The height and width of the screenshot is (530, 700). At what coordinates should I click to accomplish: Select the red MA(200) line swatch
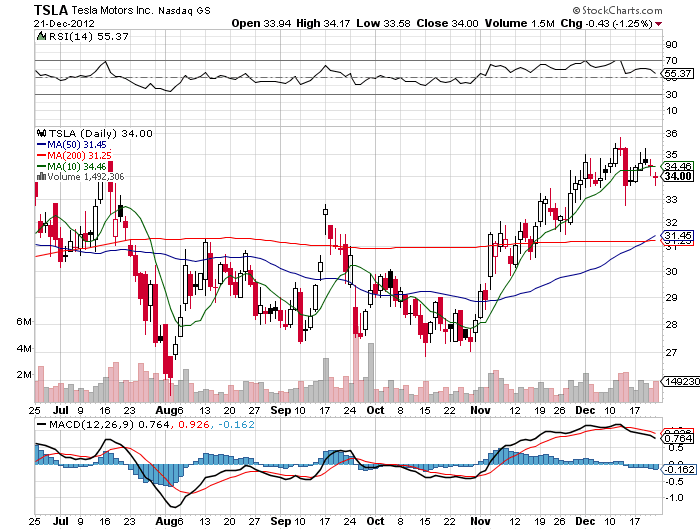tap(41, 155)
